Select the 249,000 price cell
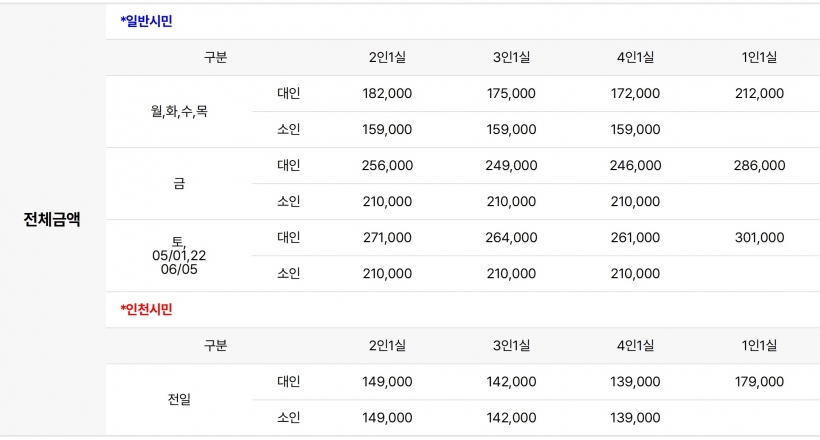This screenshot has width=820, height=440. tap(511, 165)
